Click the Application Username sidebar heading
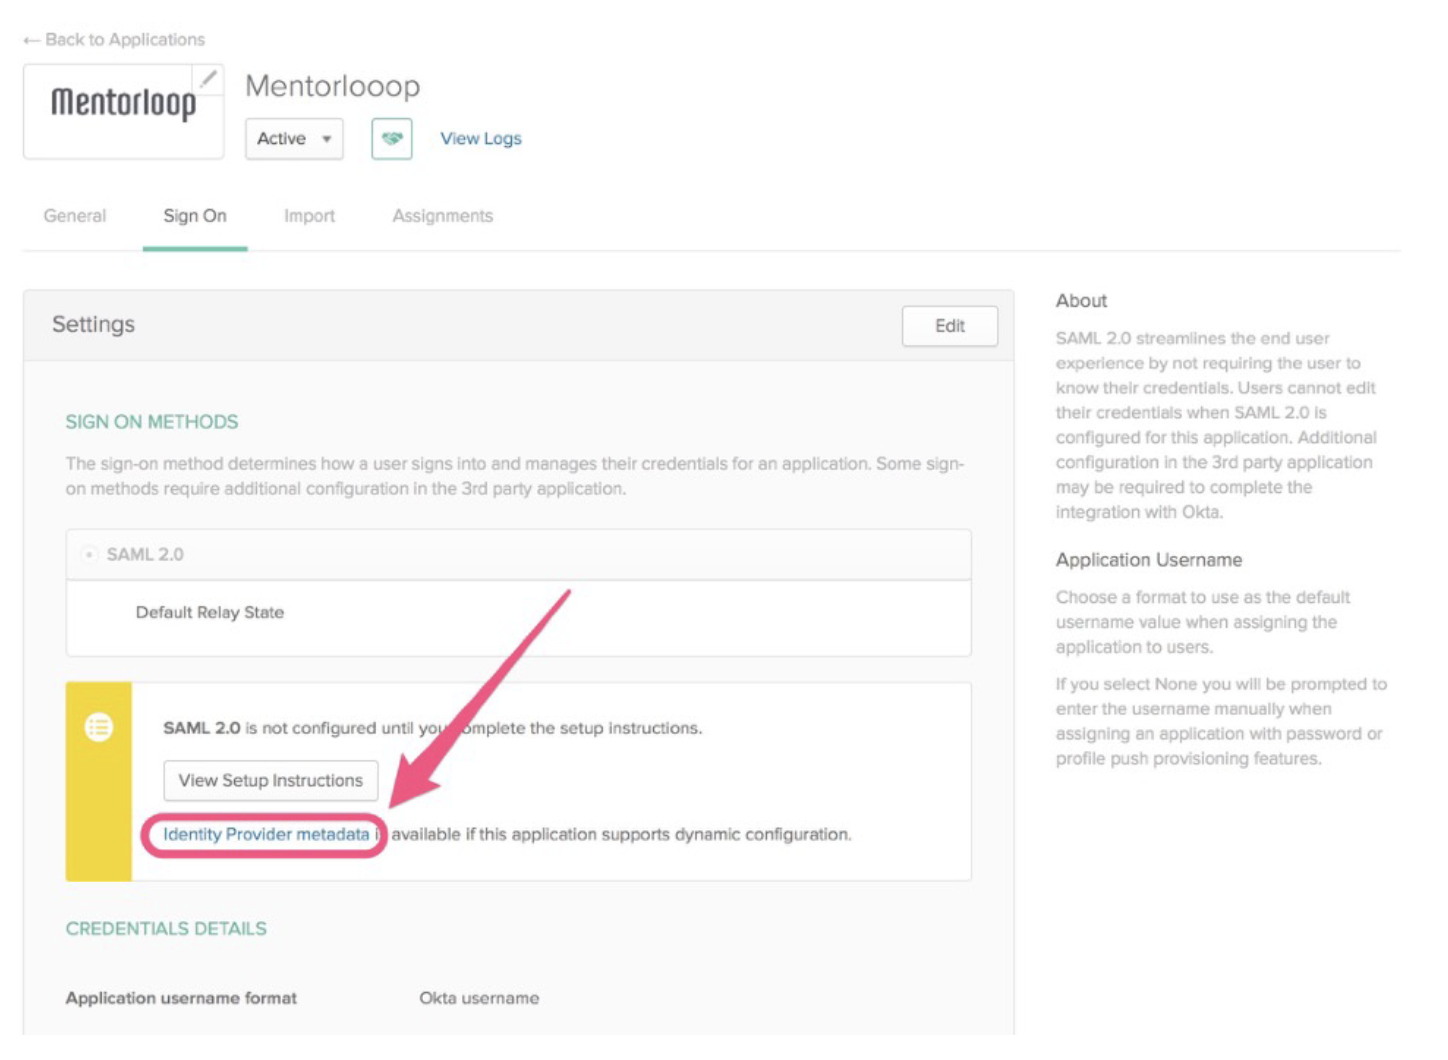Viewport: 1448px width, 1060px height. point(1149,560)
